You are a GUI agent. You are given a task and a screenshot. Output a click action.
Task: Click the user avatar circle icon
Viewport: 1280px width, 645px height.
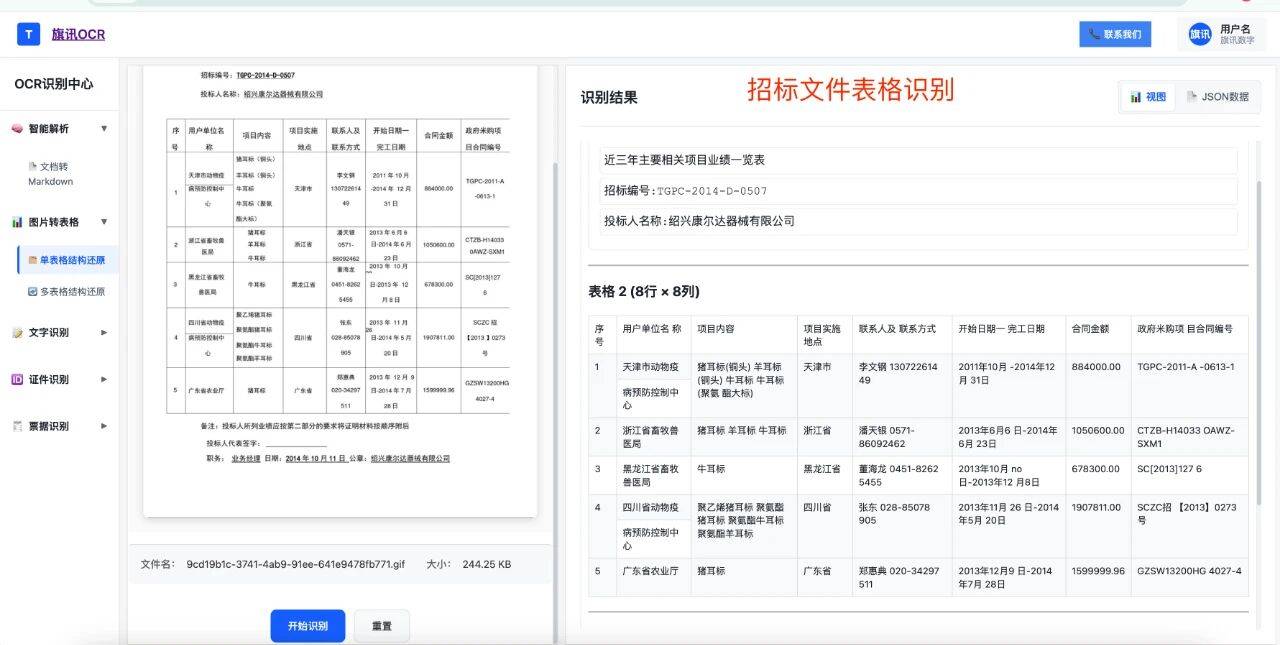[1199, 34]
